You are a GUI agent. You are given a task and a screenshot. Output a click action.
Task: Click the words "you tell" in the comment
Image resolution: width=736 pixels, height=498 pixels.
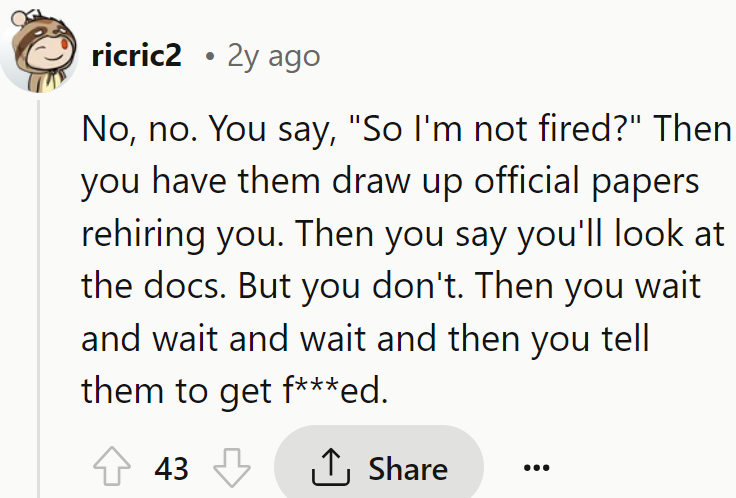coord(590,339)
